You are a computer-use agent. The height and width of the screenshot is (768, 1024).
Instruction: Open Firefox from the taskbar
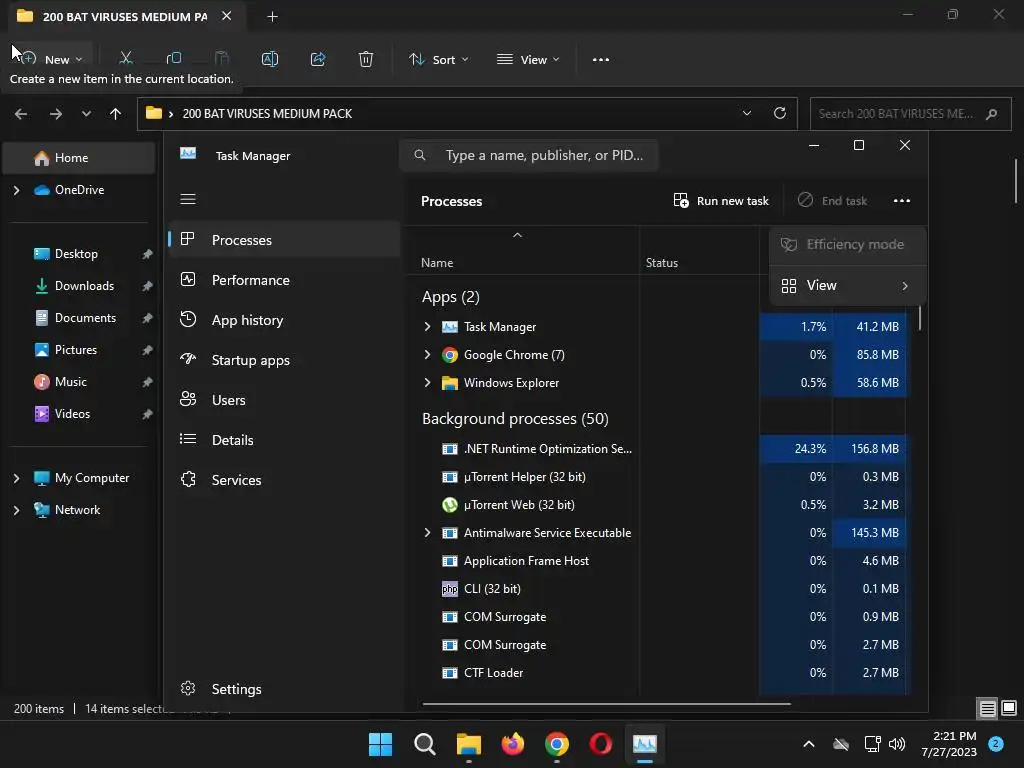[513, 744]
